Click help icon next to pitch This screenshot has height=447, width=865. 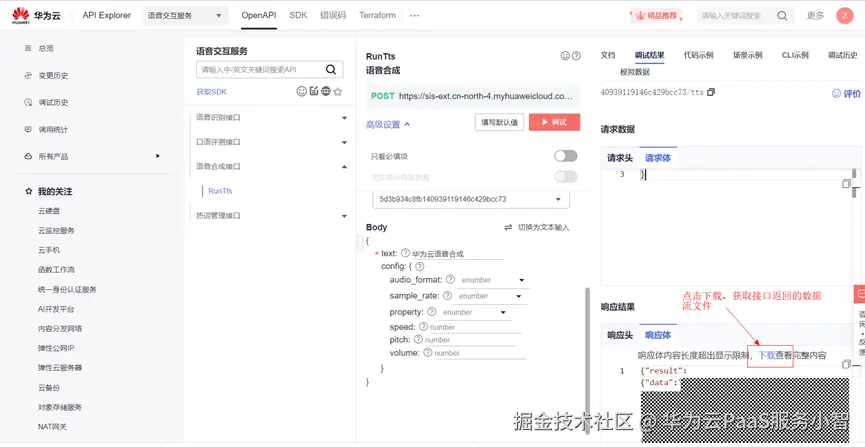pyautogui.click(x=418, y=339)
